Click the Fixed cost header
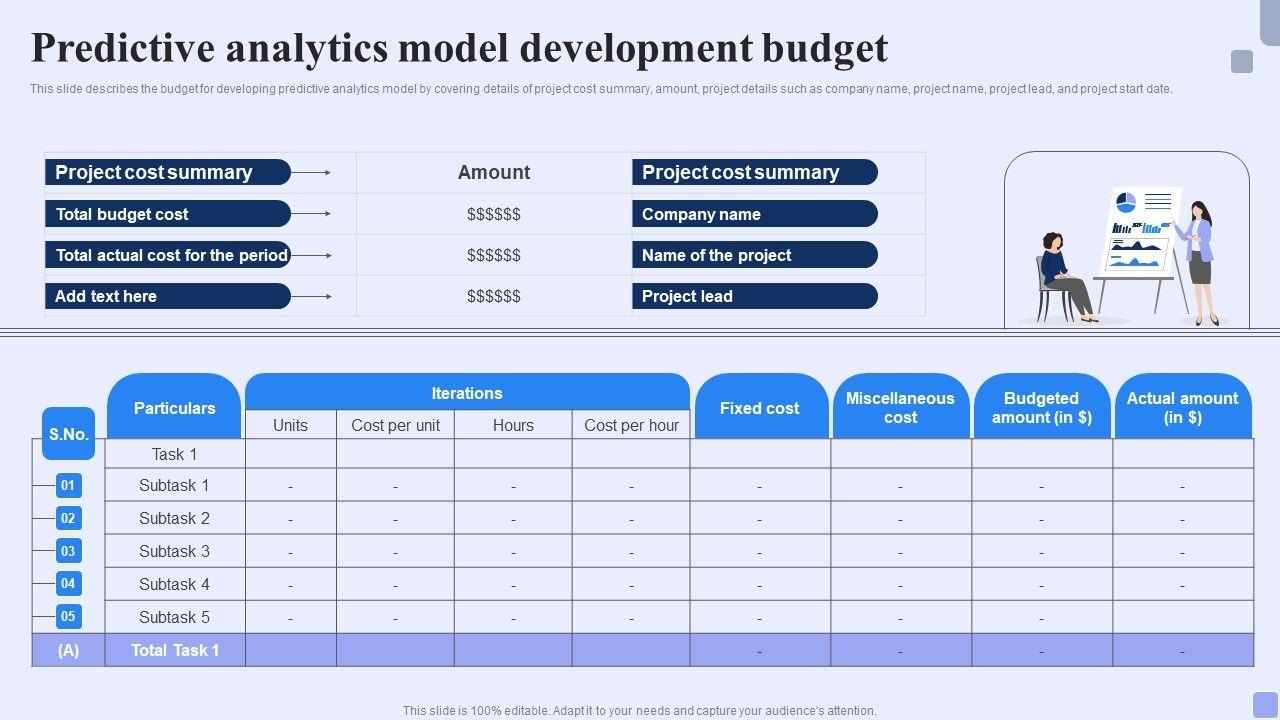 click(760, 408)
